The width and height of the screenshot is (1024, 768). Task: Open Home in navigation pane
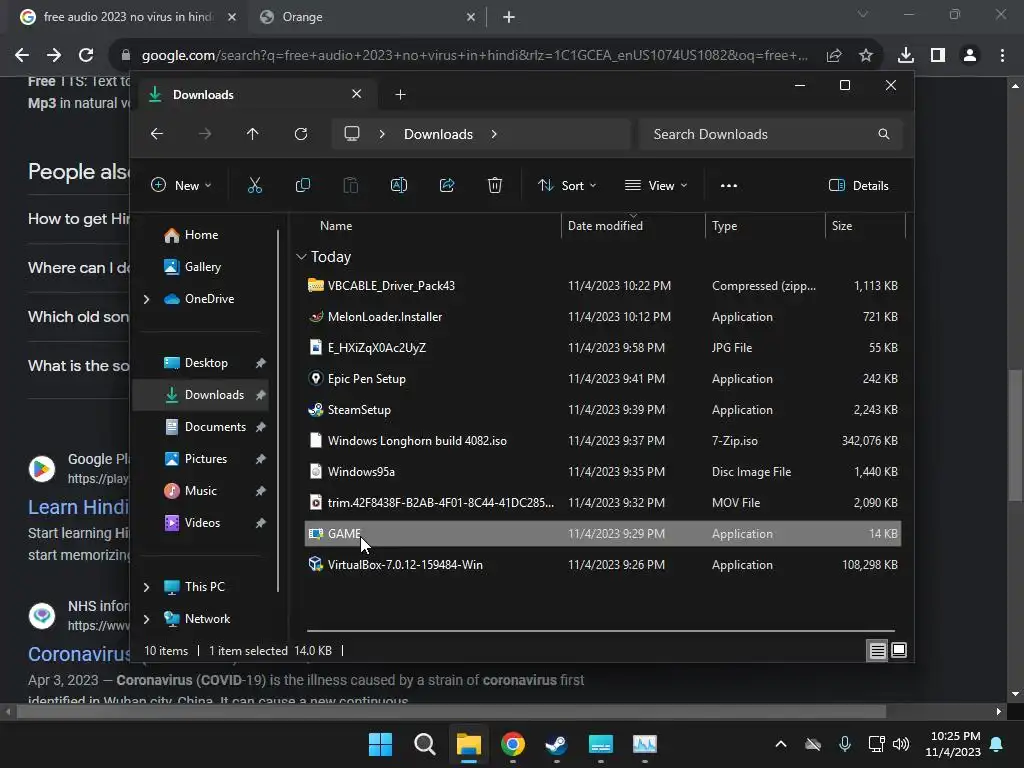(202, 235)
